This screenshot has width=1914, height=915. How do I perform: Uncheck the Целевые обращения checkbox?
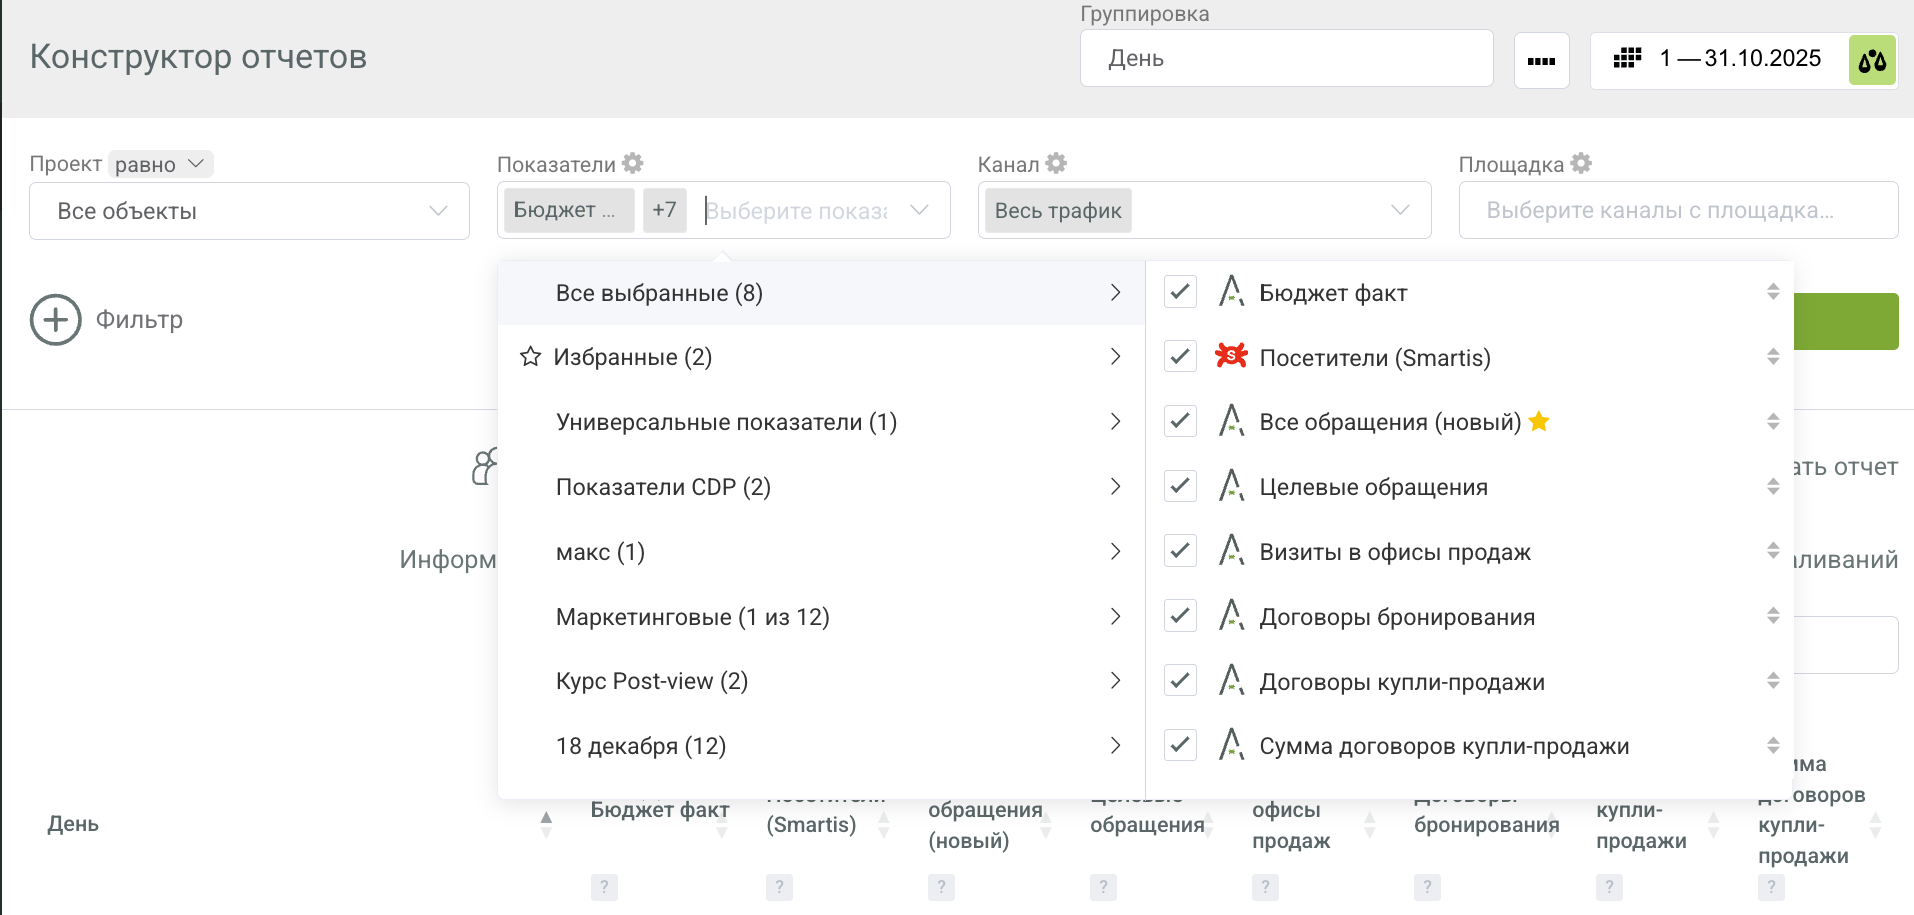pos(1181,486)
